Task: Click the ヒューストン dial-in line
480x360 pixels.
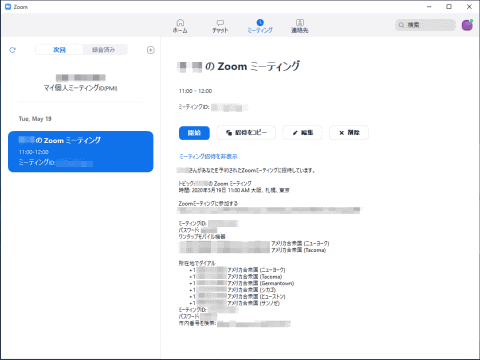Action: coord(237,297)
